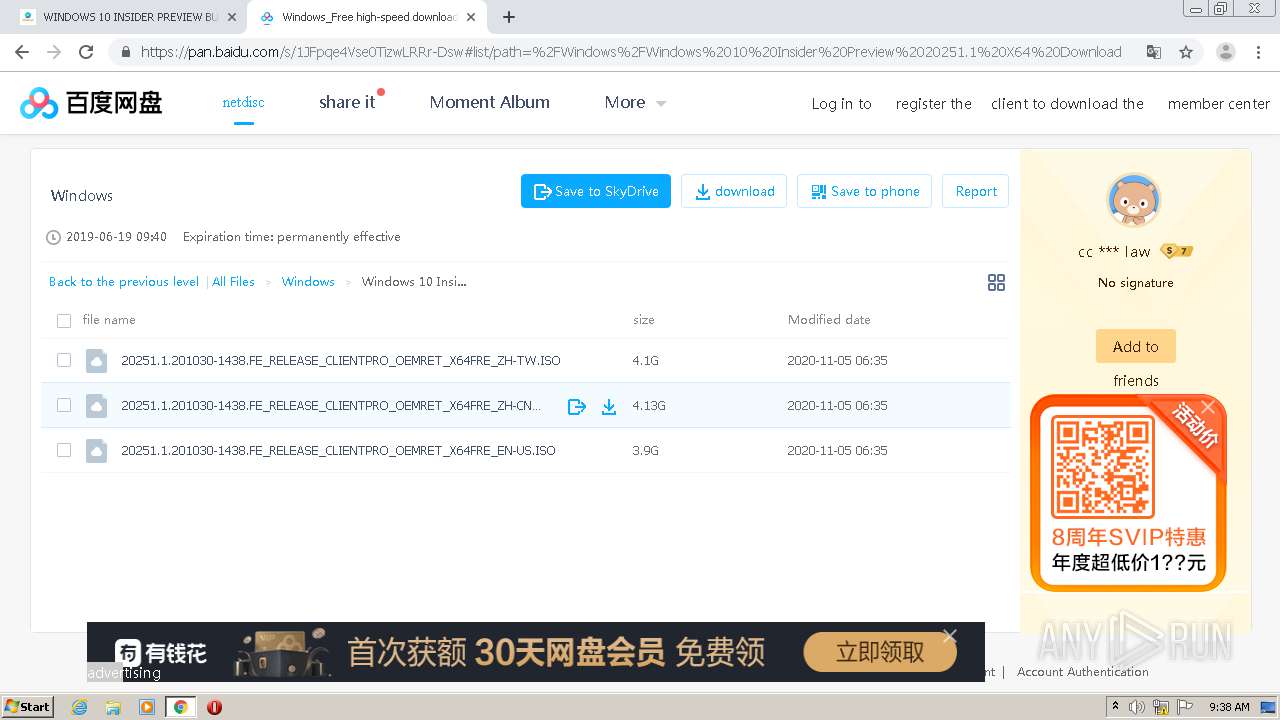This screenshot has height=720, width=1280.
Task: Sort by Modified date column header
Action: pos(829,320)
